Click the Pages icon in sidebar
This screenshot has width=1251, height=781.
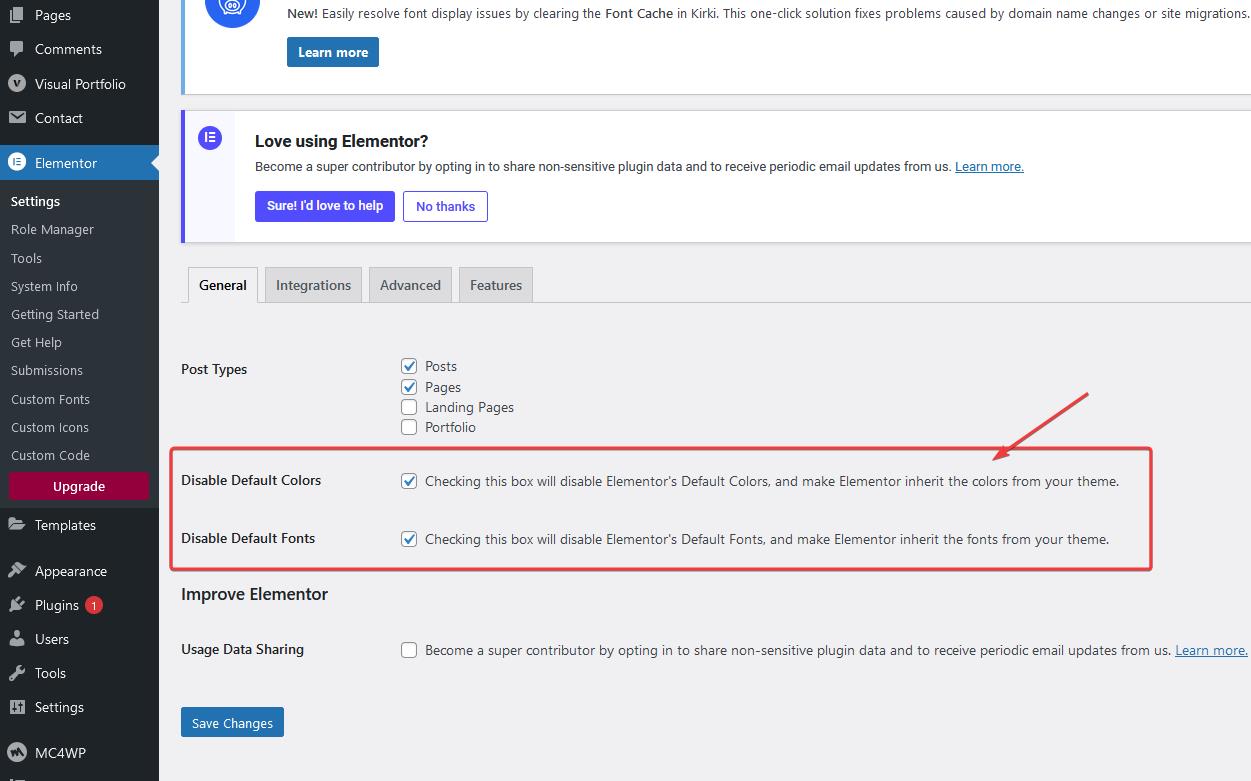(x=17, y=15)
